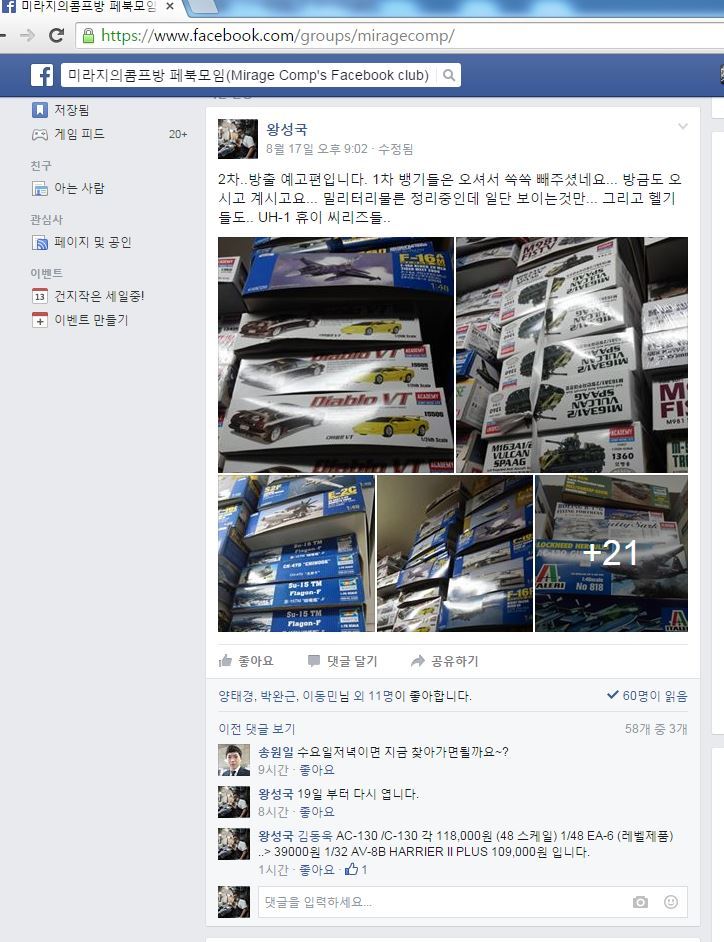Close the browser tab

[x=170, y=7]
